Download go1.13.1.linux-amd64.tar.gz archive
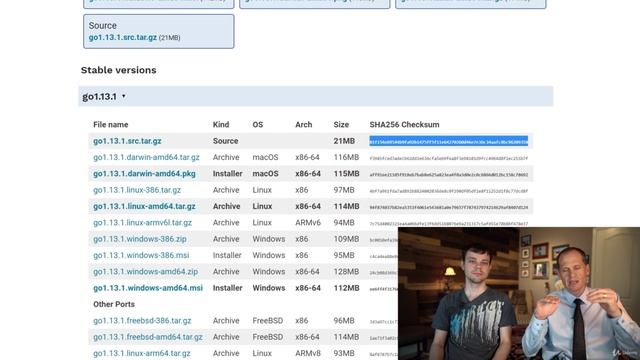Screen dimensions: 640x360 tap(144, 206)
